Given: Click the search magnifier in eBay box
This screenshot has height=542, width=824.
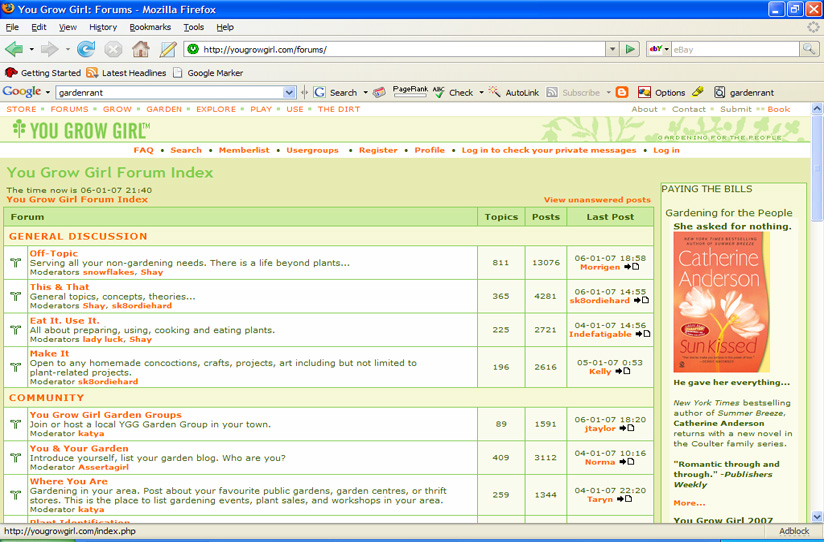Looking at the screenshot, I should 809,49.
